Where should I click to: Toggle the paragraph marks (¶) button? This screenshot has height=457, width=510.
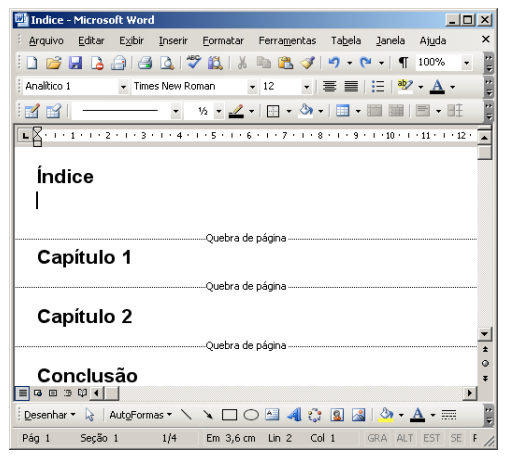pos(403,62)
